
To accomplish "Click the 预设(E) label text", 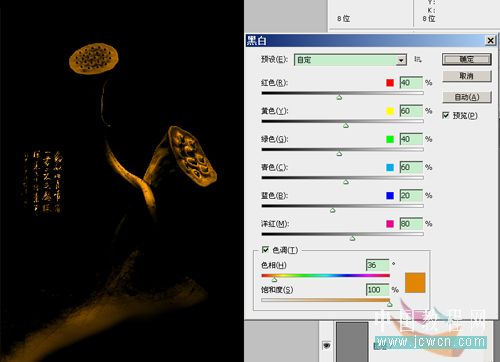I will (274, 59).
